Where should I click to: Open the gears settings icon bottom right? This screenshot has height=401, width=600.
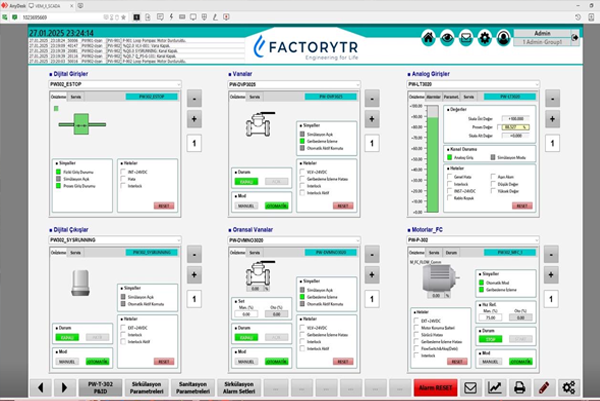(x=570, y=387)
